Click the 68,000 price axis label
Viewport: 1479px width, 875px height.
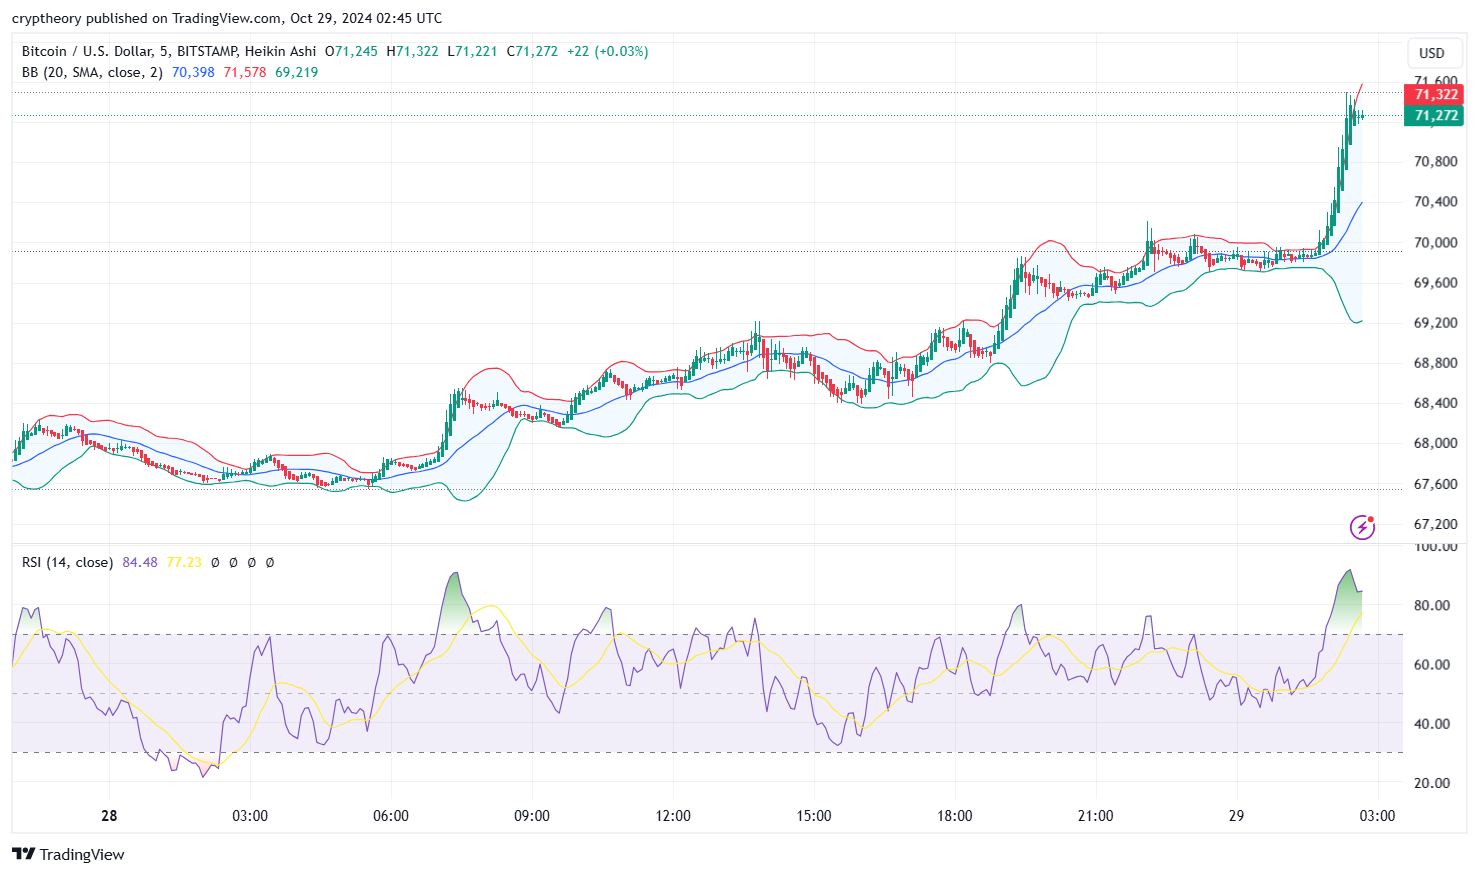tap(1435, 443)
